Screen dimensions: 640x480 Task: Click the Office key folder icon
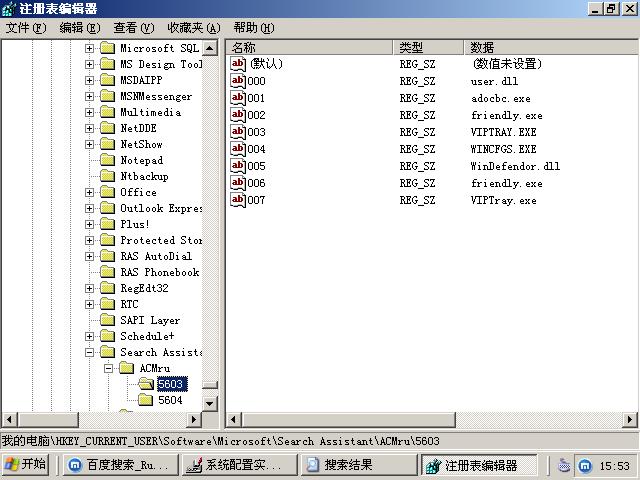pos(107,192)
